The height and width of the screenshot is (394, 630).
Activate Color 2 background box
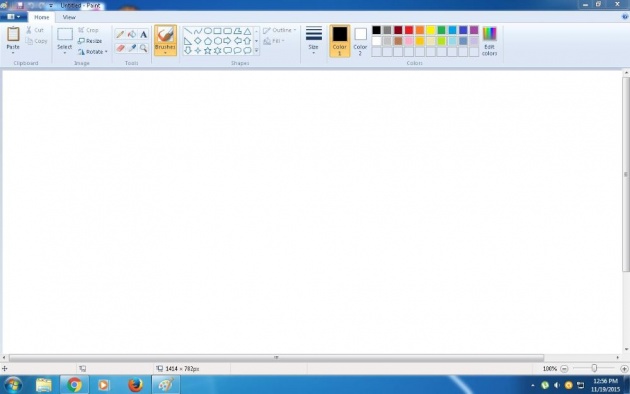(x=360, y=41)
